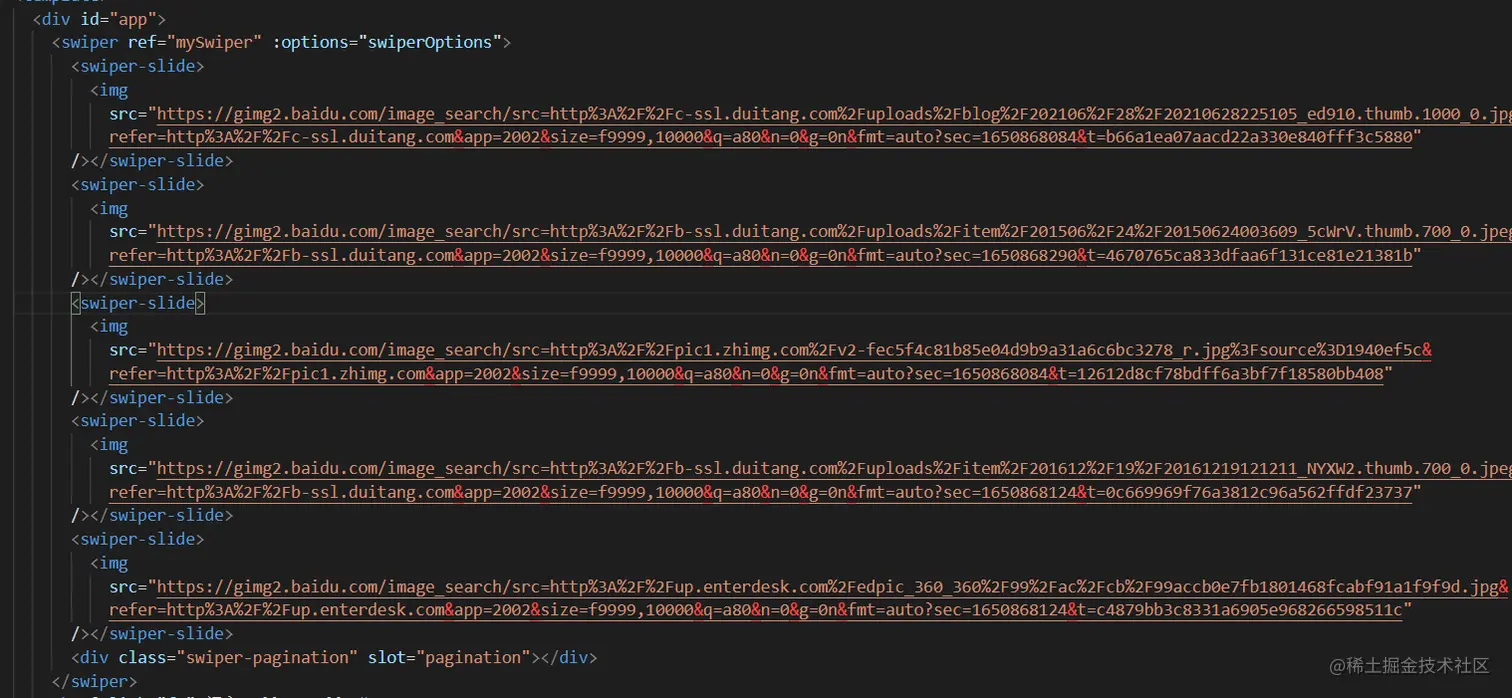Select the "swiperOptions" options binding value
The height and width of the screenshot is (698, 1512).
click(x=431, y=42)
